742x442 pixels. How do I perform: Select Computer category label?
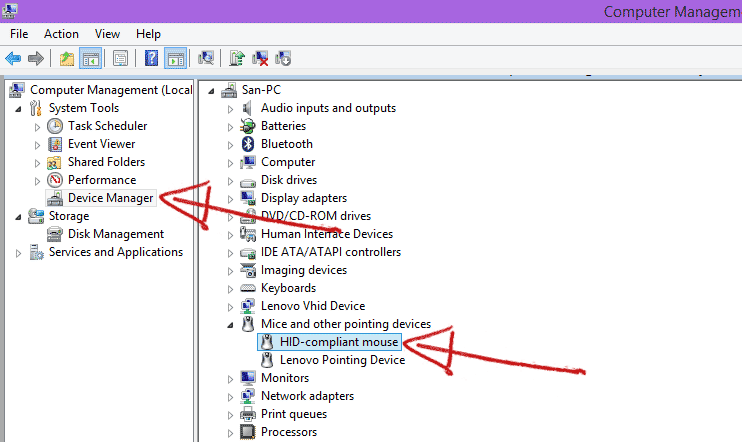pos(288,162)
